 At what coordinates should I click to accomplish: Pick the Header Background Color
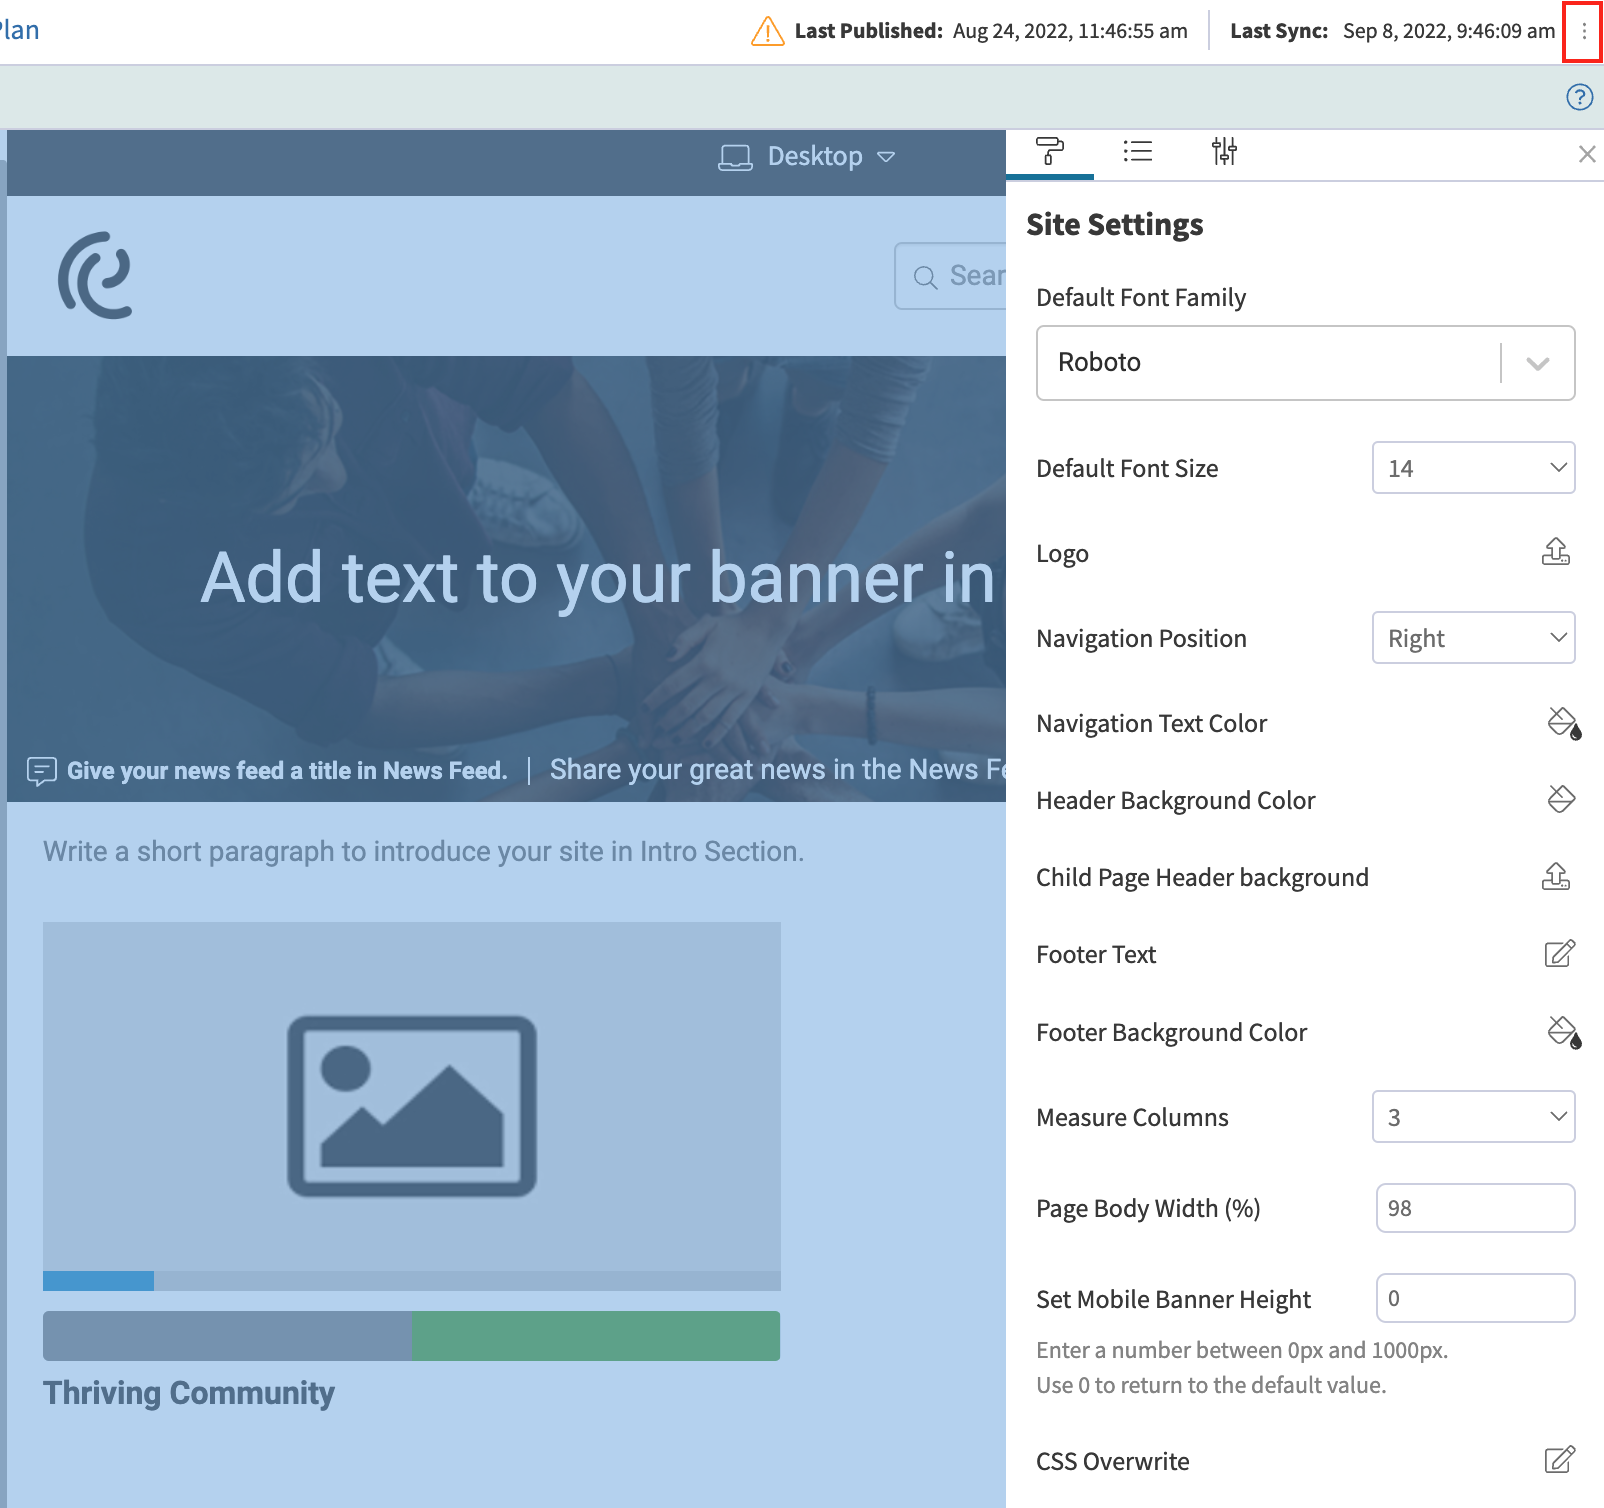1561,799
